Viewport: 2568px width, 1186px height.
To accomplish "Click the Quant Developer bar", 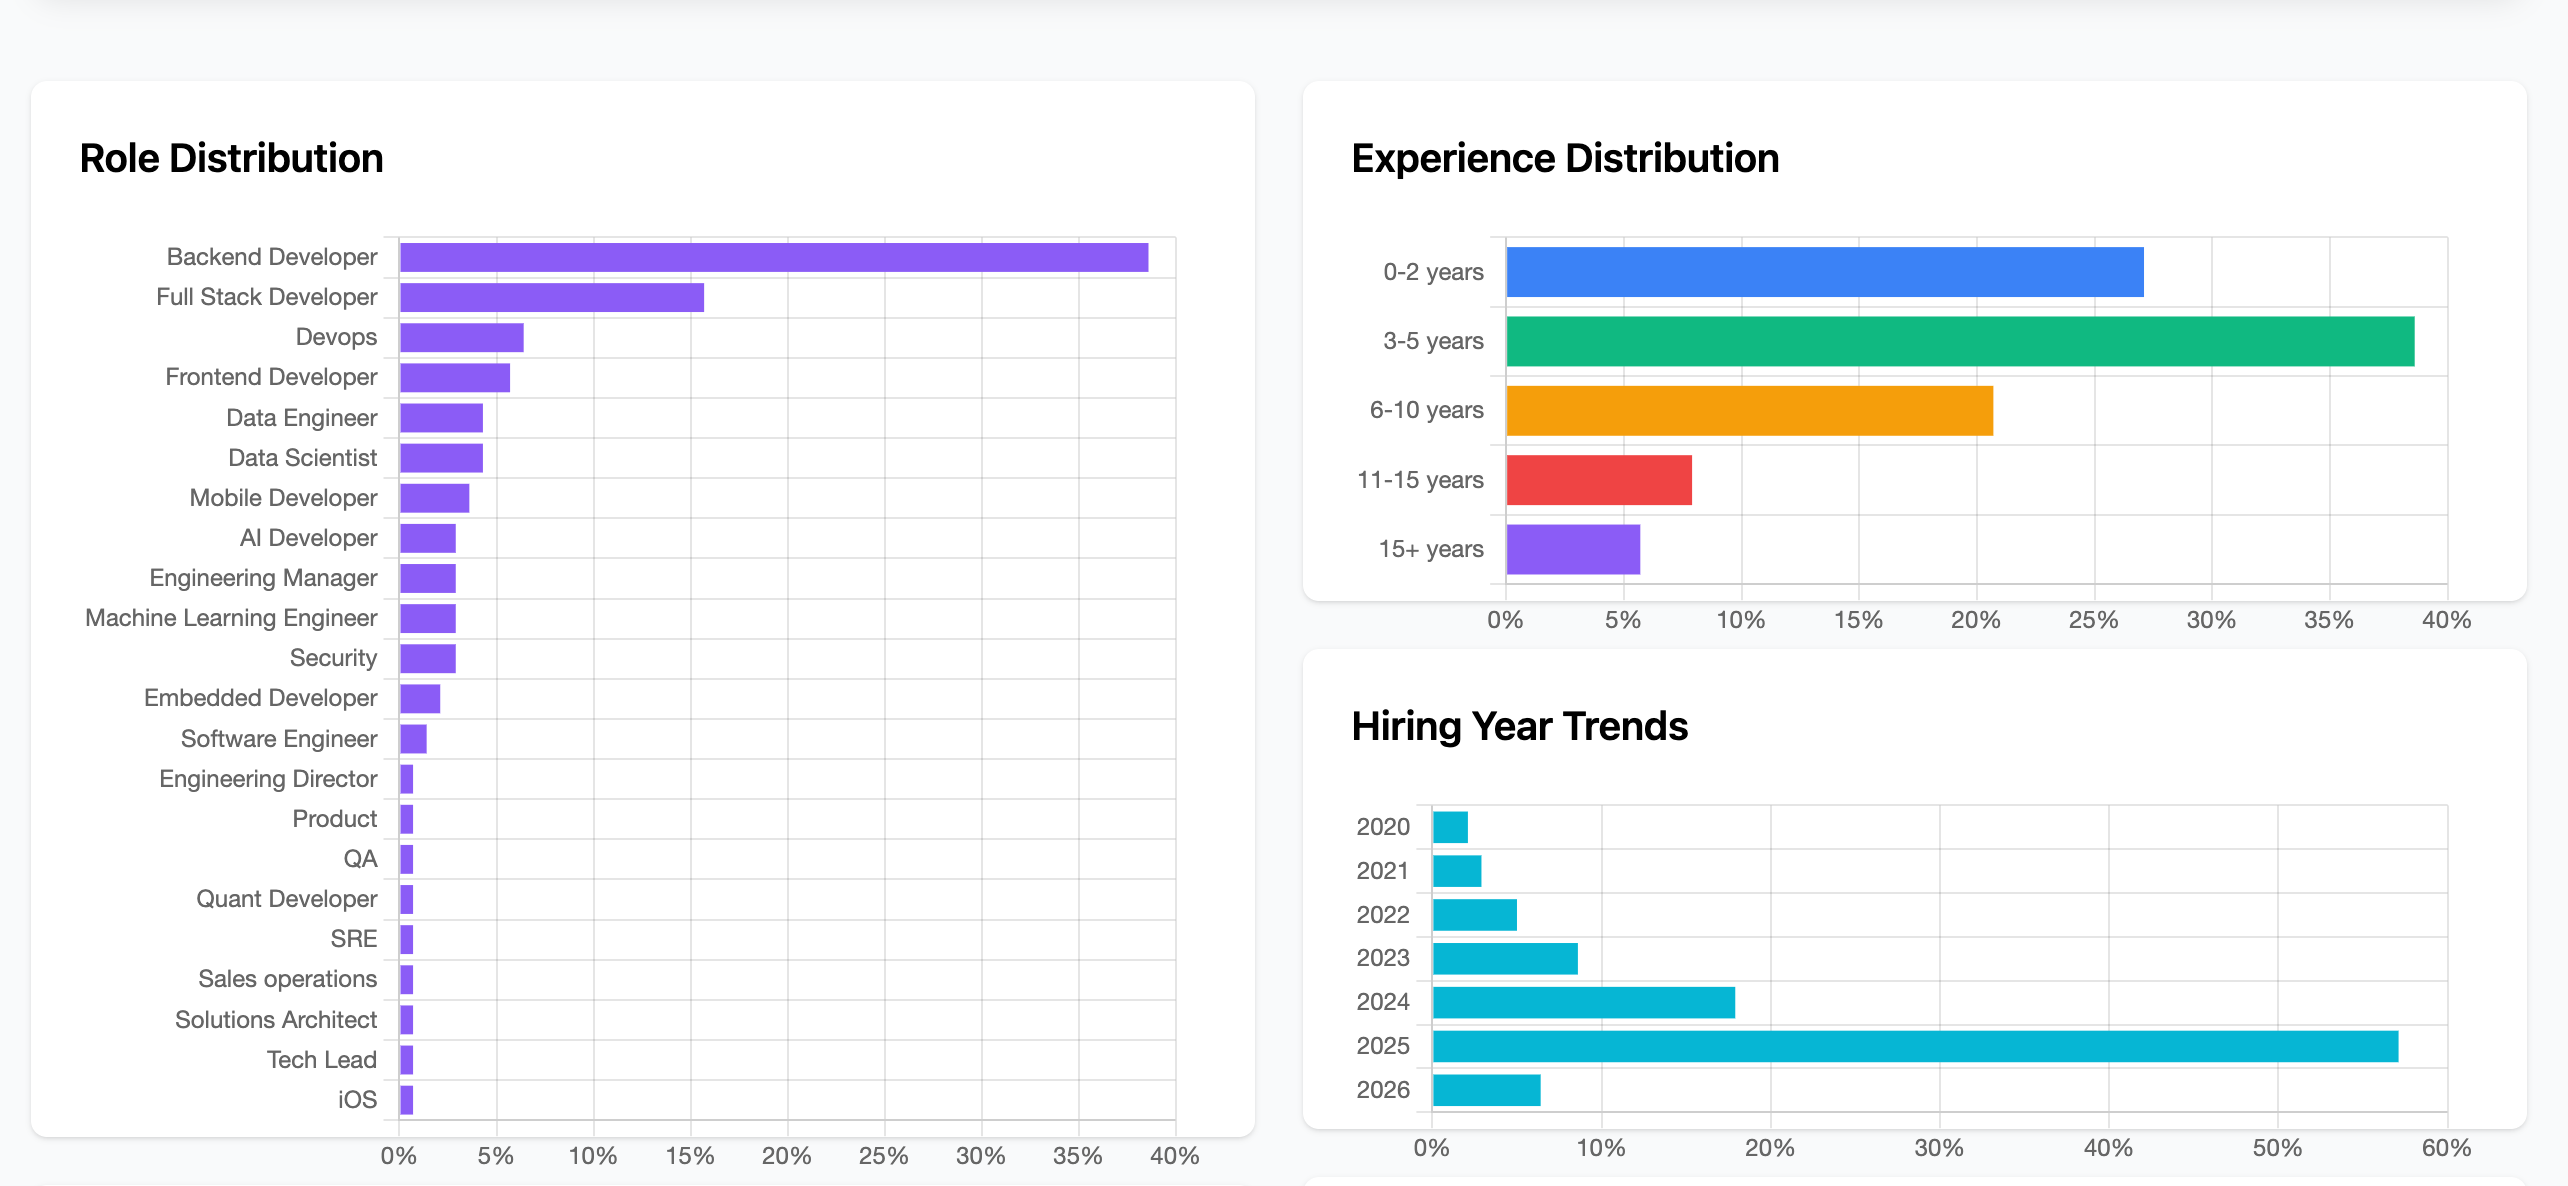I will pyautogui.click(x=406, y=898).
